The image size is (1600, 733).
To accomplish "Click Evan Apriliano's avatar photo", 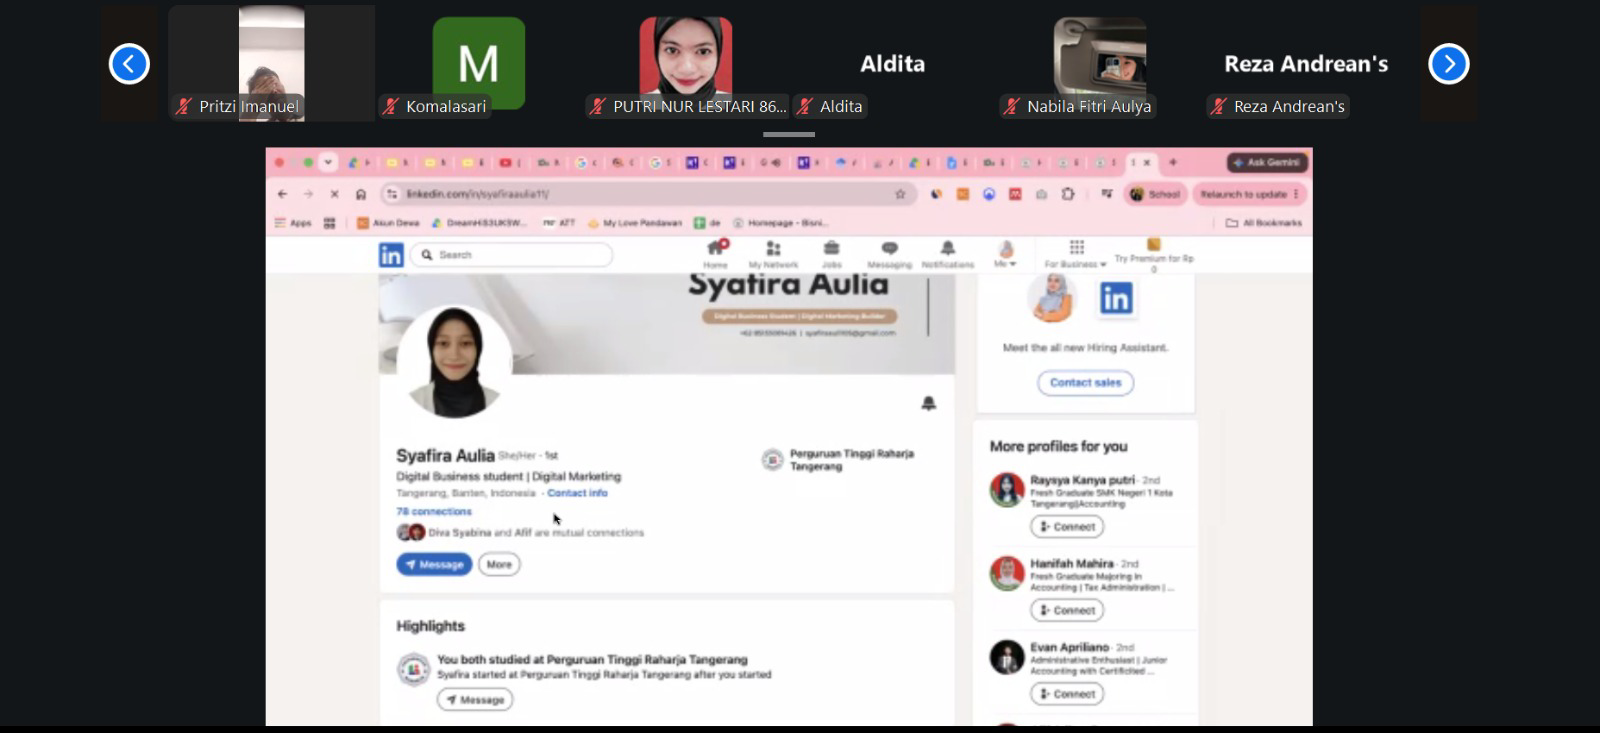I will (x=1007, y=657).
